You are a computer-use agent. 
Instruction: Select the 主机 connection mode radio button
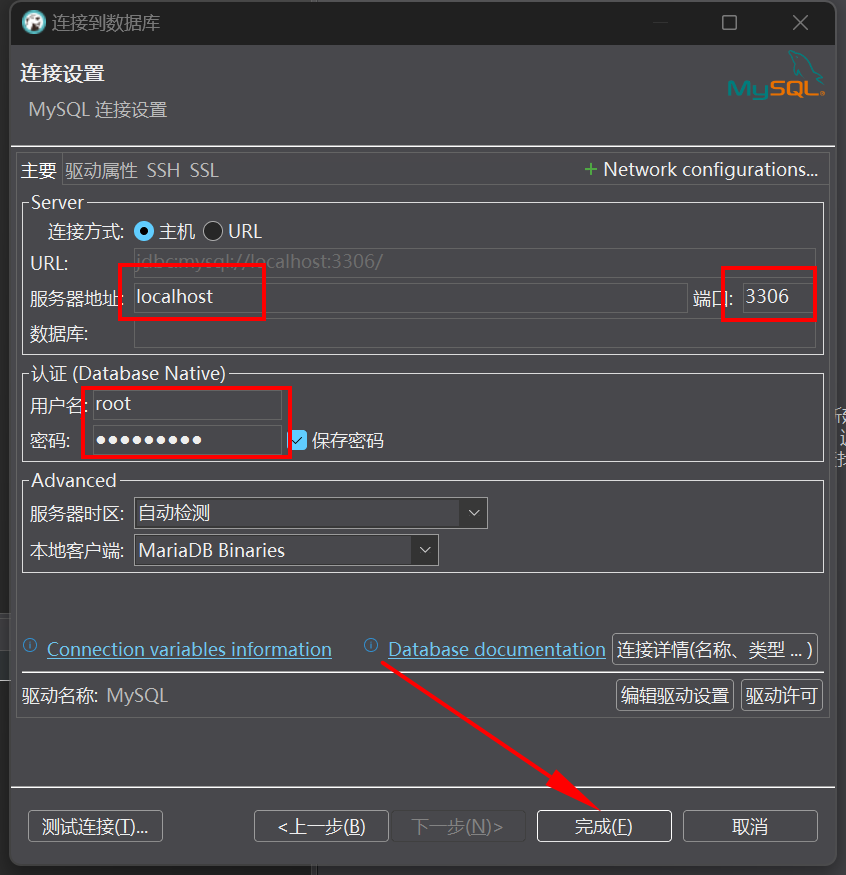[x=142, y=231]
